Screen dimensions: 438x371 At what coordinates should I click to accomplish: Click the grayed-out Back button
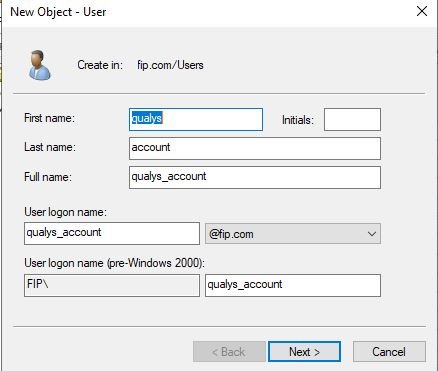pyautogui.click(x=229, y=351)
